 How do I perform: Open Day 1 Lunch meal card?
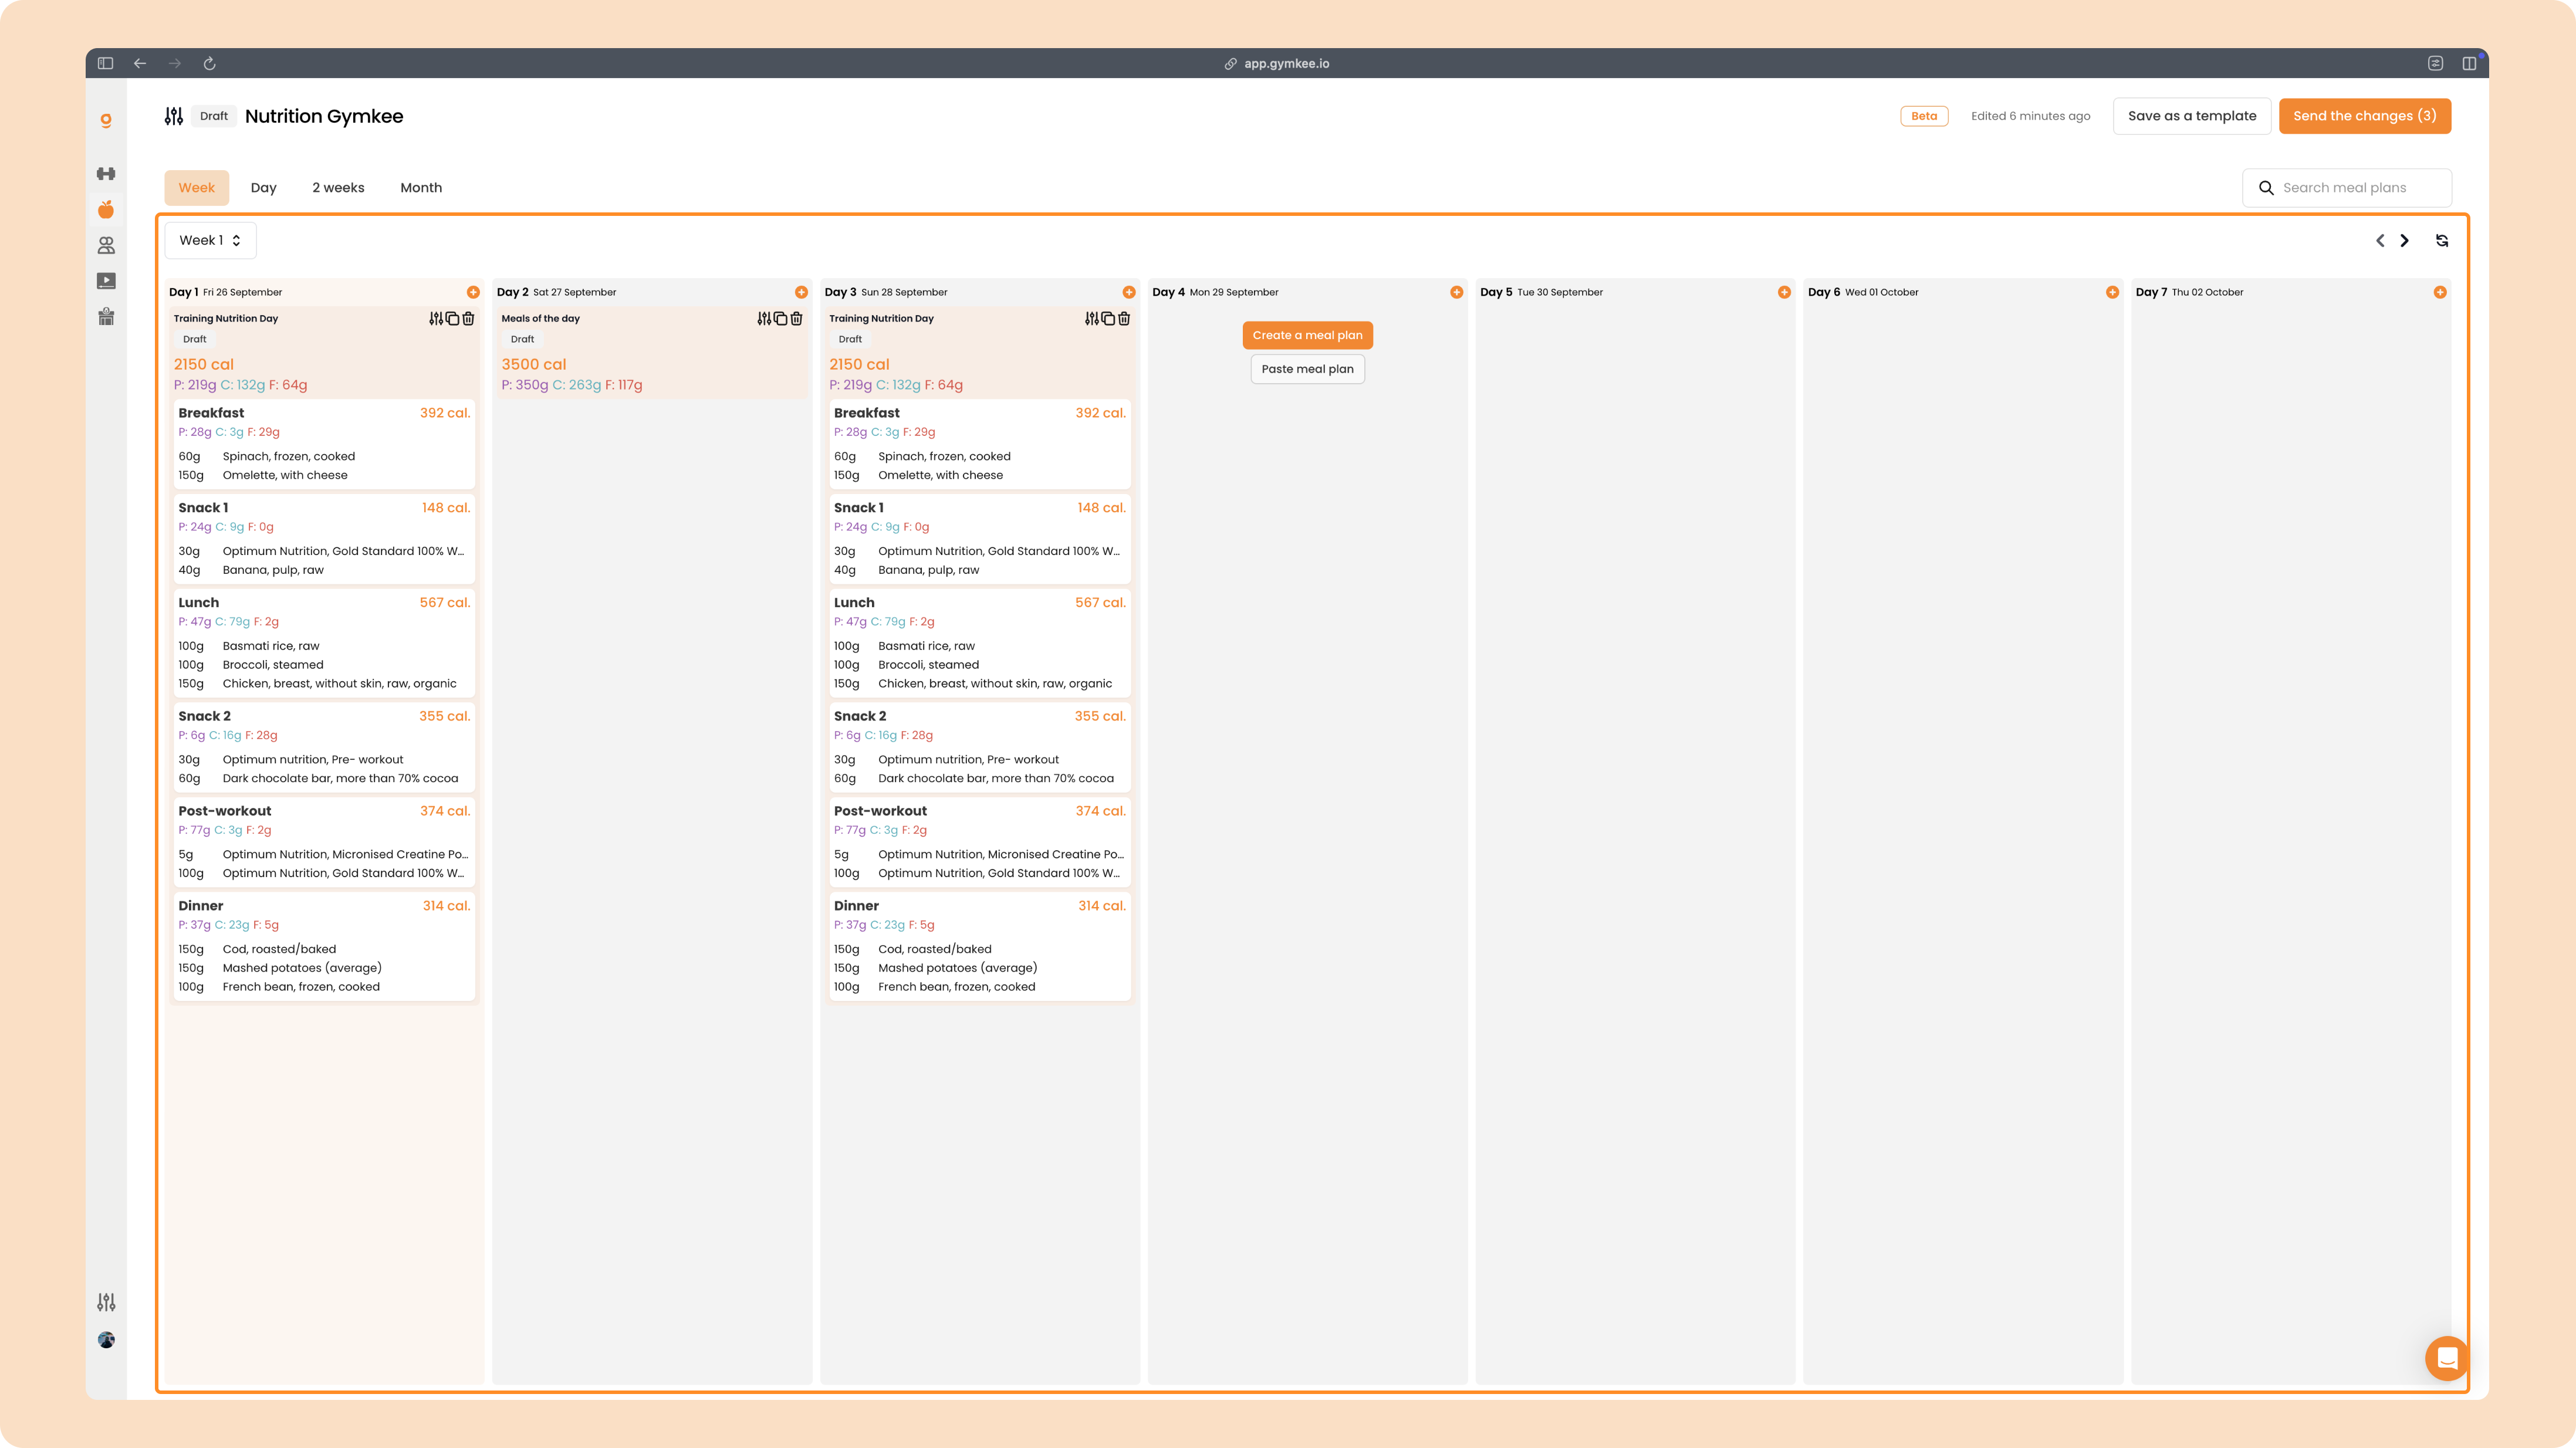point(323,643)
